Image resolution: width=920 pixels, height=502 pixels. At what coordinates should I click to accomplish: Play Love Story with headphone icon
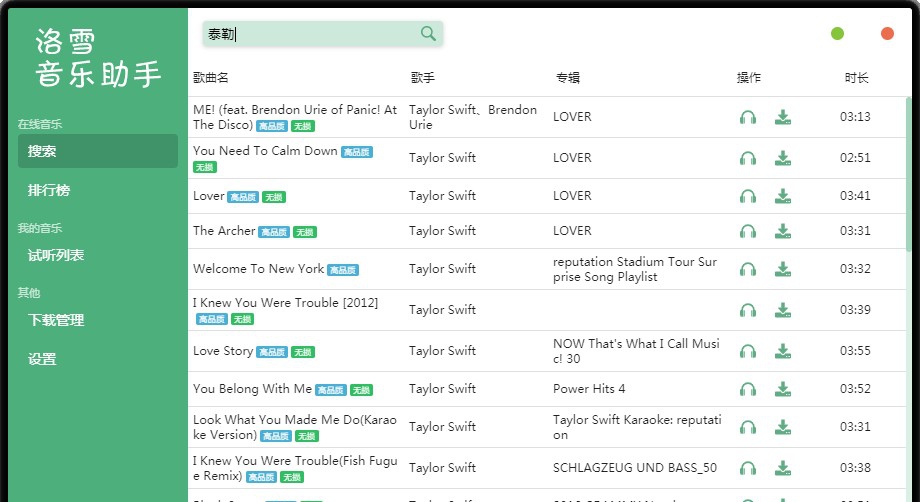748,351
